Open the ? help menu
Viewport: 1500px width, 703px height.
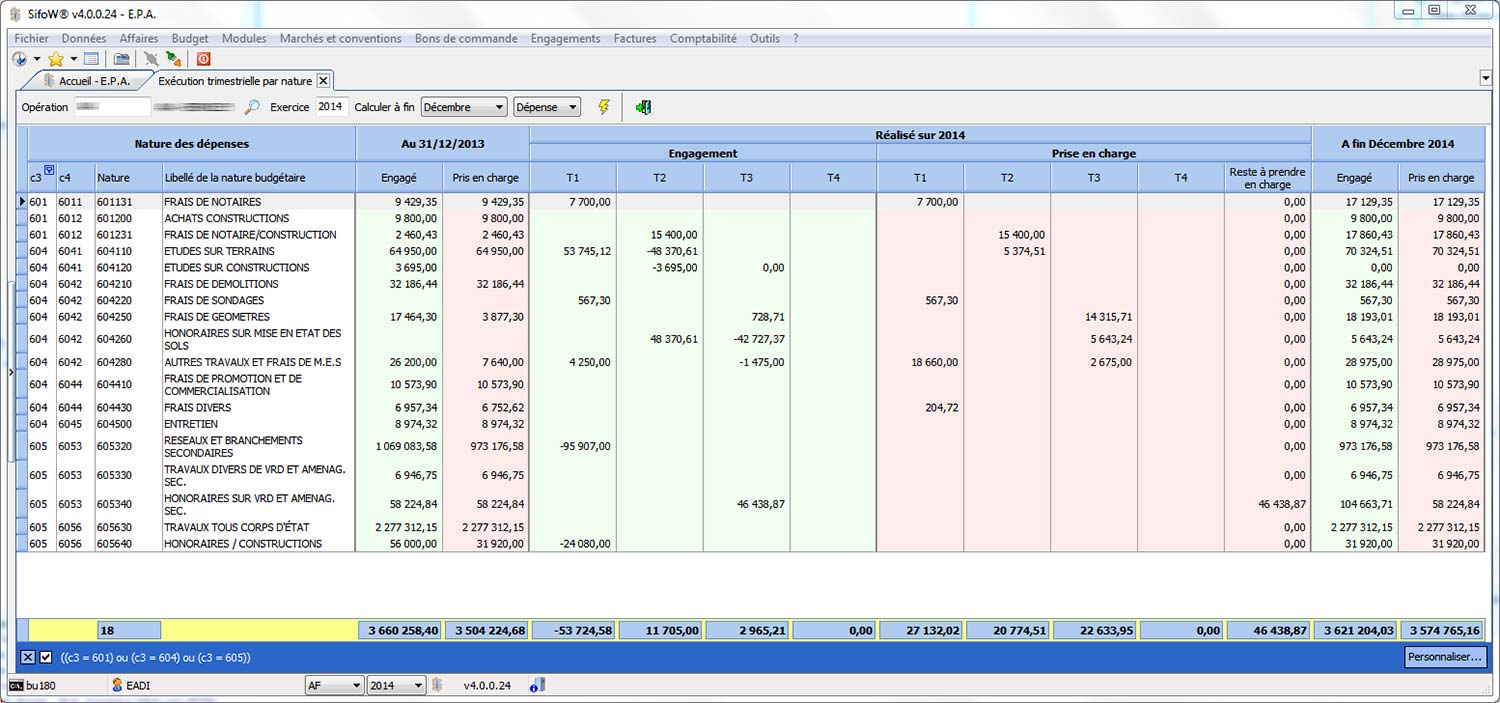[x=796, y=38]
